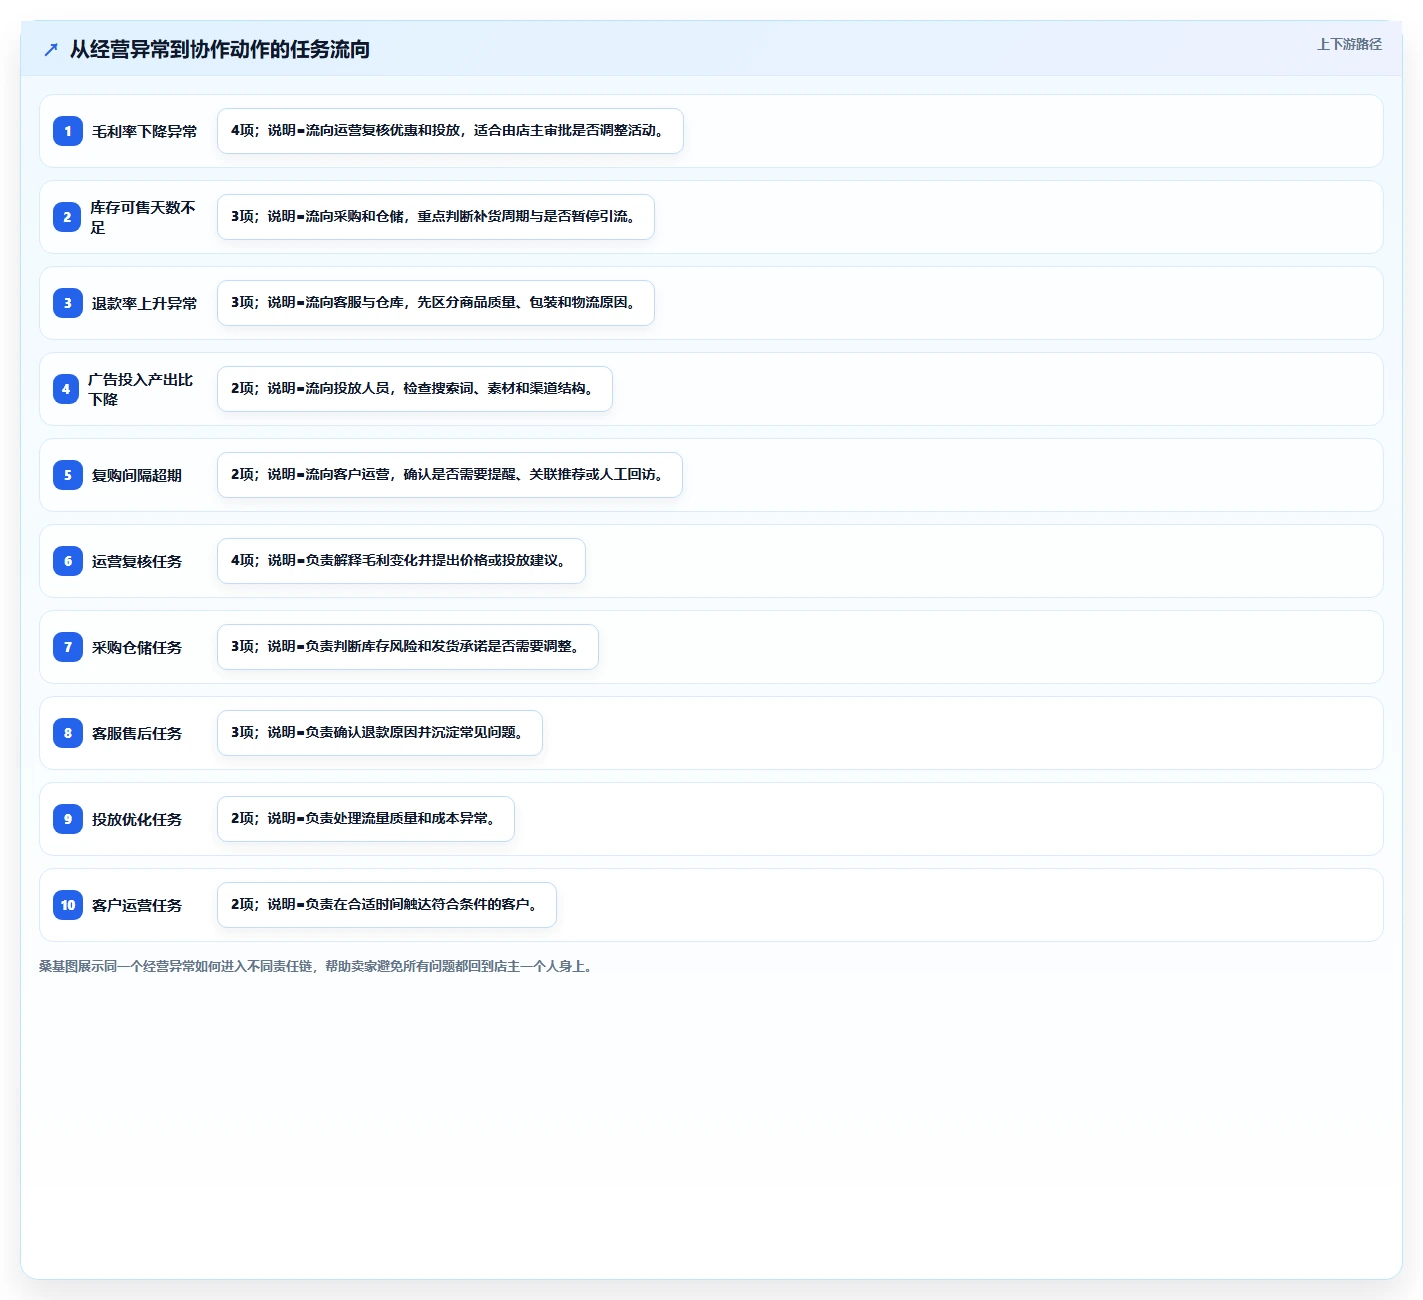This screenshot has width=1423, height=1300.
Task: Click the description 负责解释毛利变化并提出价格或投放建议
Action: click(401, 561)
